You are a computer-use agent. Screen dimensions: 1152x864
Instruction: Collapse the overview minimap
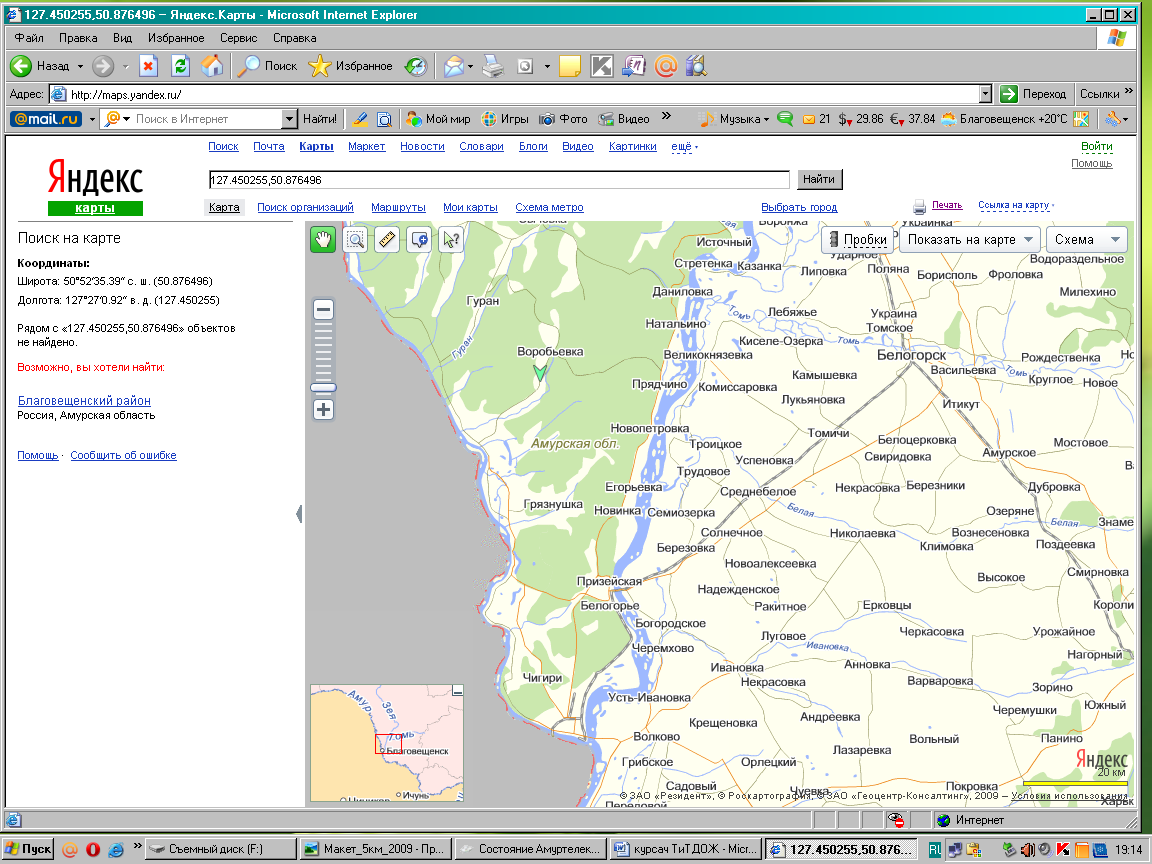[458, 691]
